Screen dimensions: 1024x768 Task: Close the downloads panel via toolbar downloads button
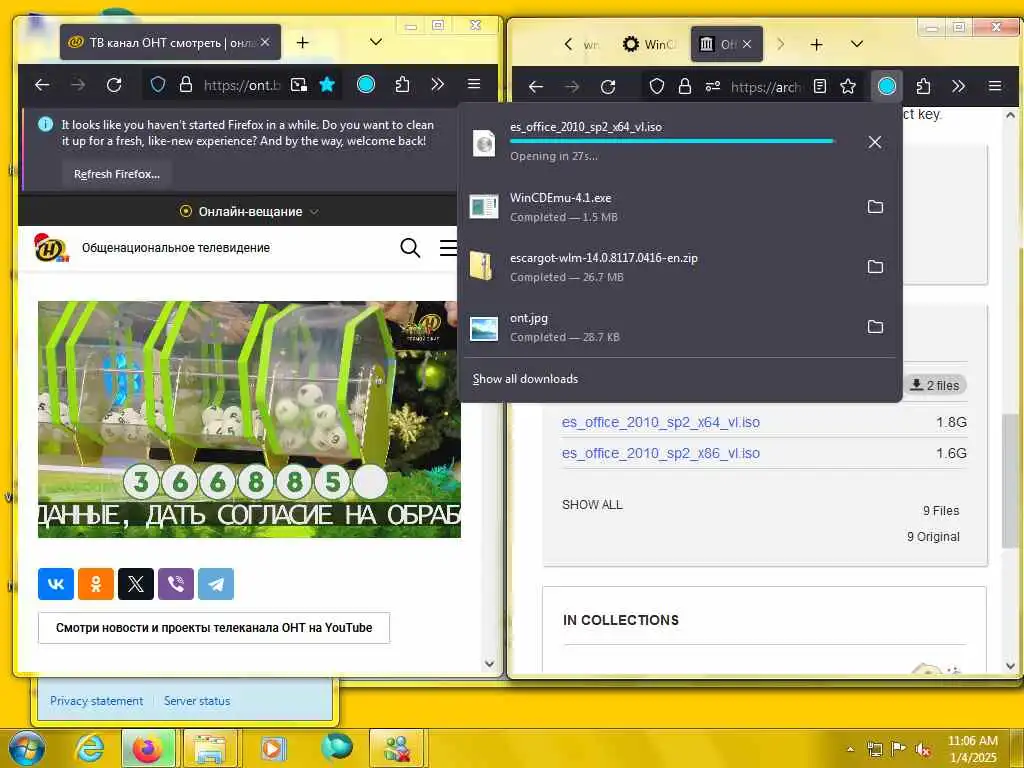coord(887,86)
